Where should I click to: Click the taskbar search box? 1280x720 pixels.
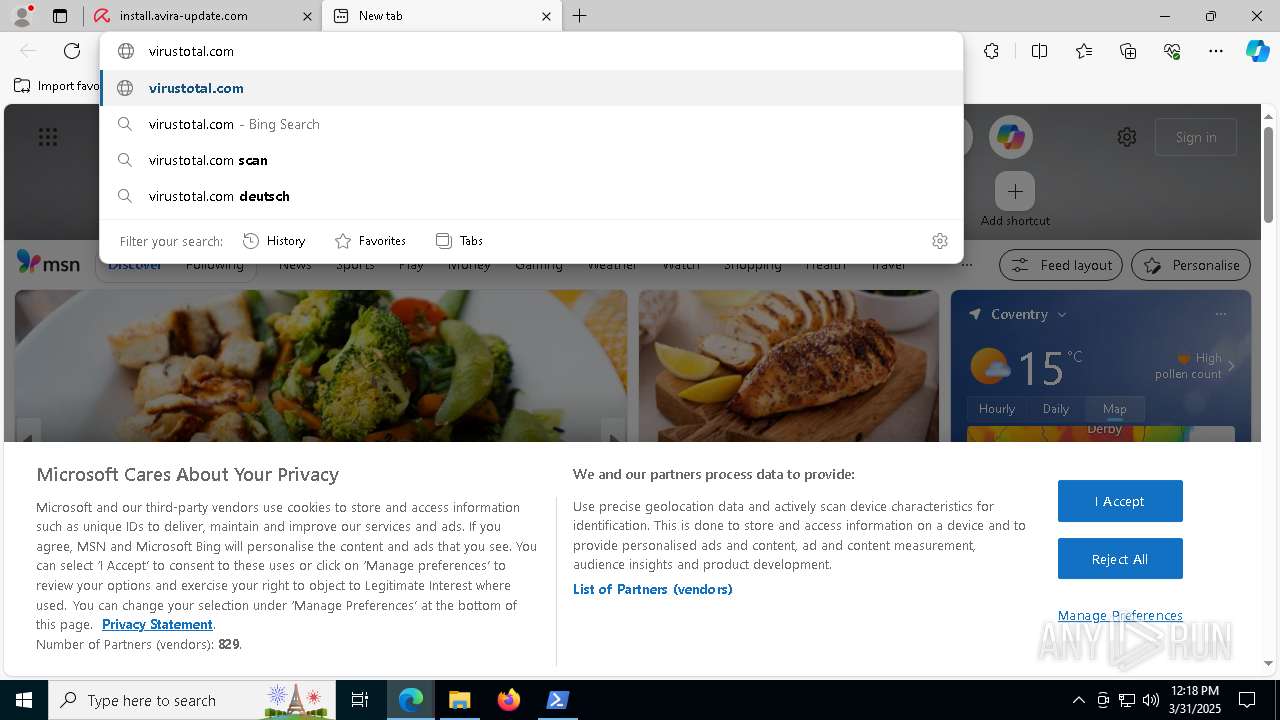pyautogui.click(x=193, y=700)
